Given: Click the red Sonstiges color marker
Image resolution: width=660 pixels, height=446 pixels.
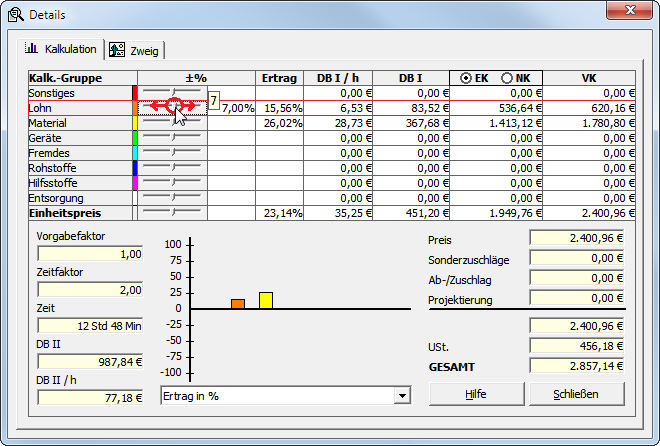Looking at the screenshot, I should point(135,93).
